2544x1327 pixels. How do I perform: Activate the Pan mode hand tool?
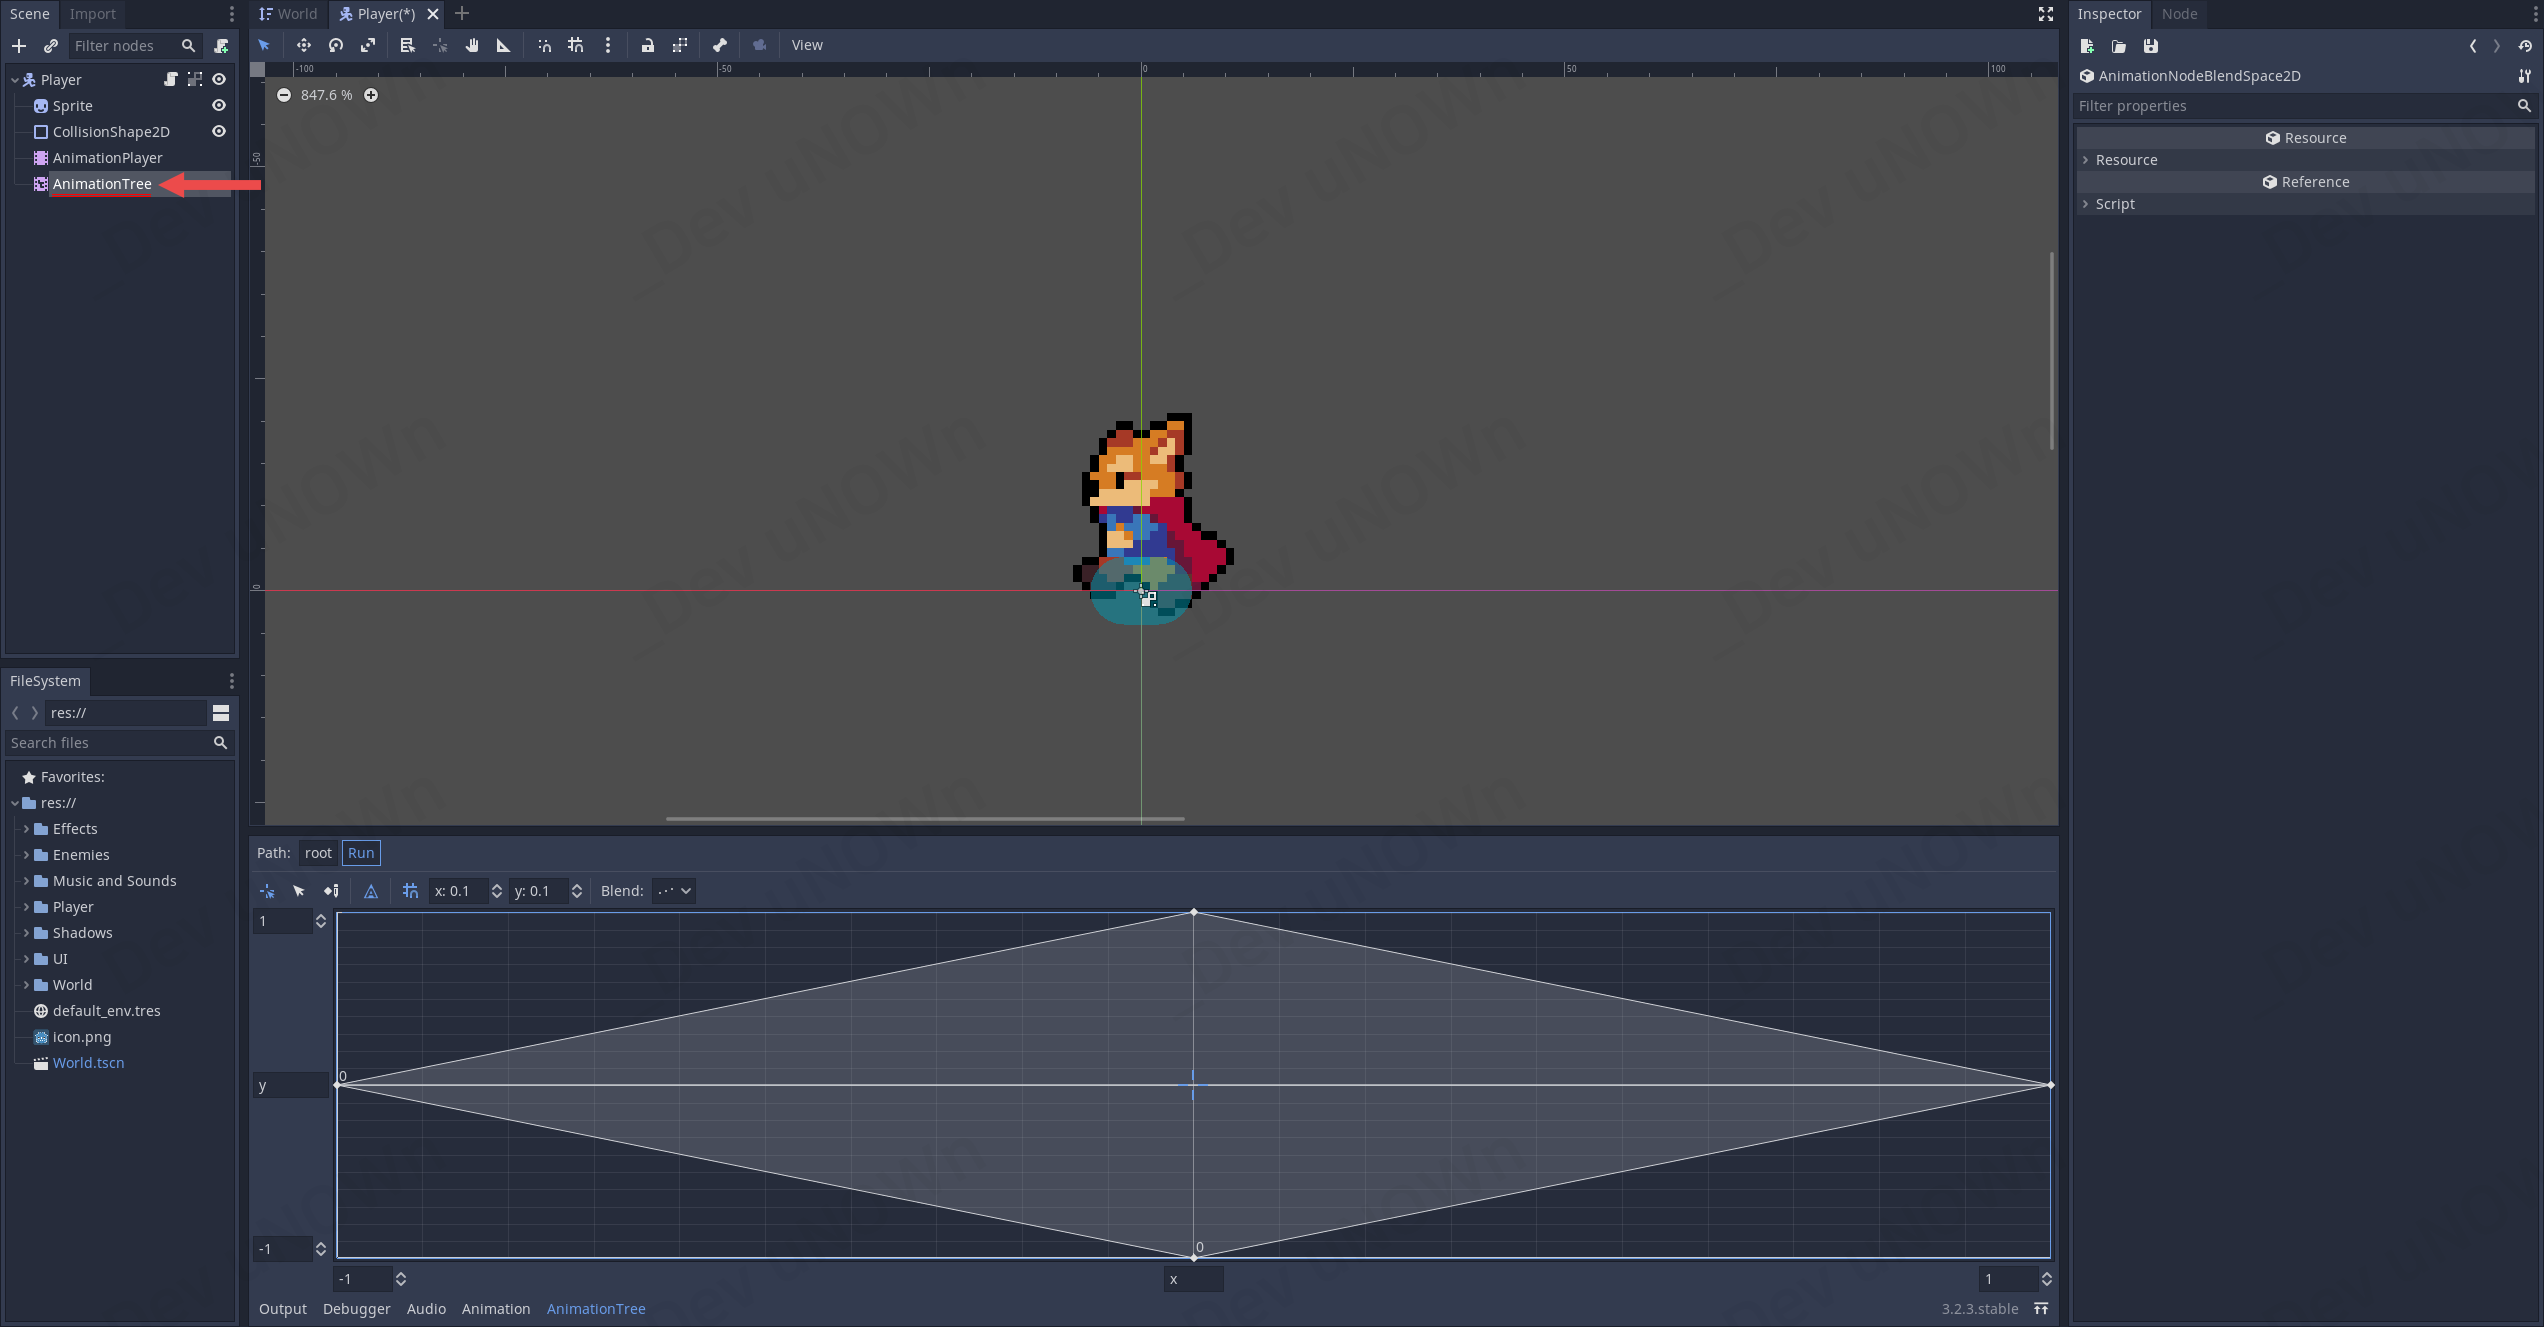coord(472,45)
